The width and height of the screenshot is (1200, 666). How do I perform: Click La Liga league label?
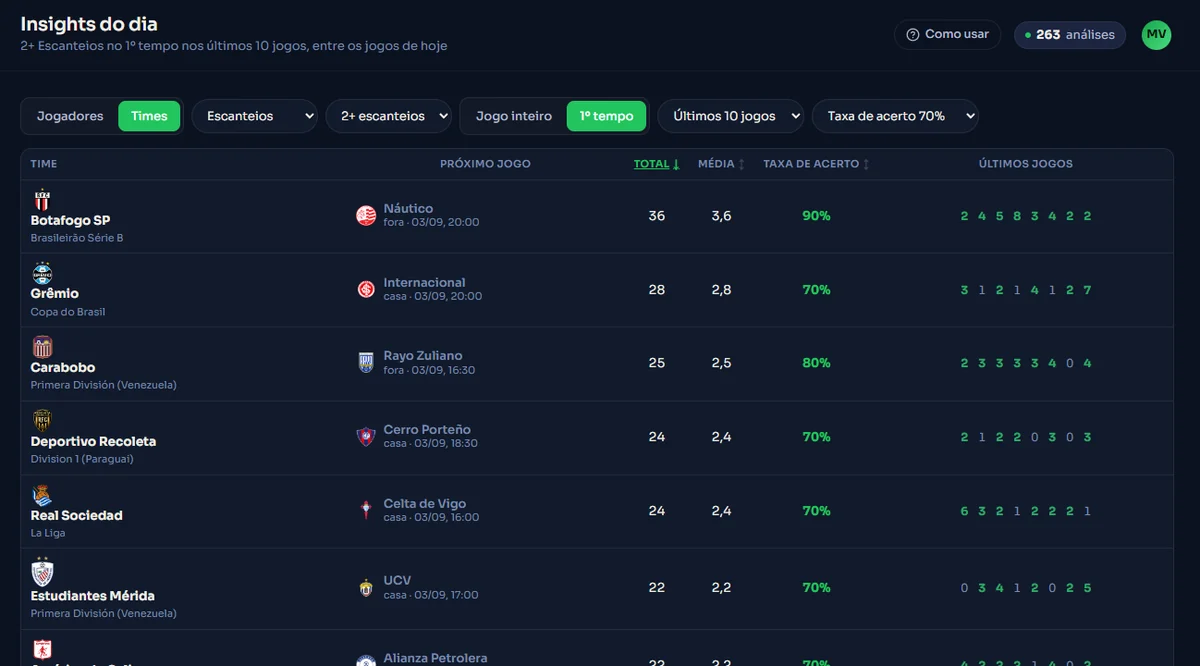(x=49, y=533)
